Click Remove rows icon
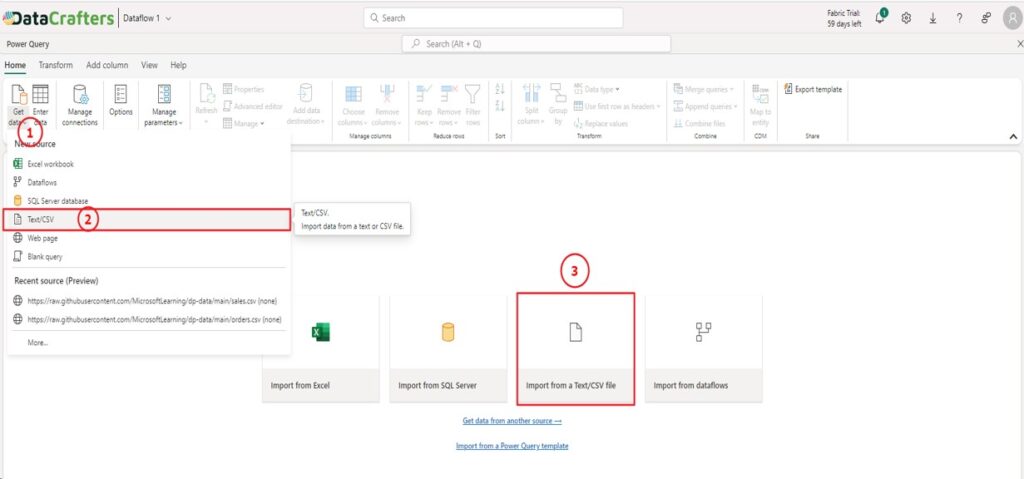This screenshot has height=479, width=1024. [x=449, y=94]
